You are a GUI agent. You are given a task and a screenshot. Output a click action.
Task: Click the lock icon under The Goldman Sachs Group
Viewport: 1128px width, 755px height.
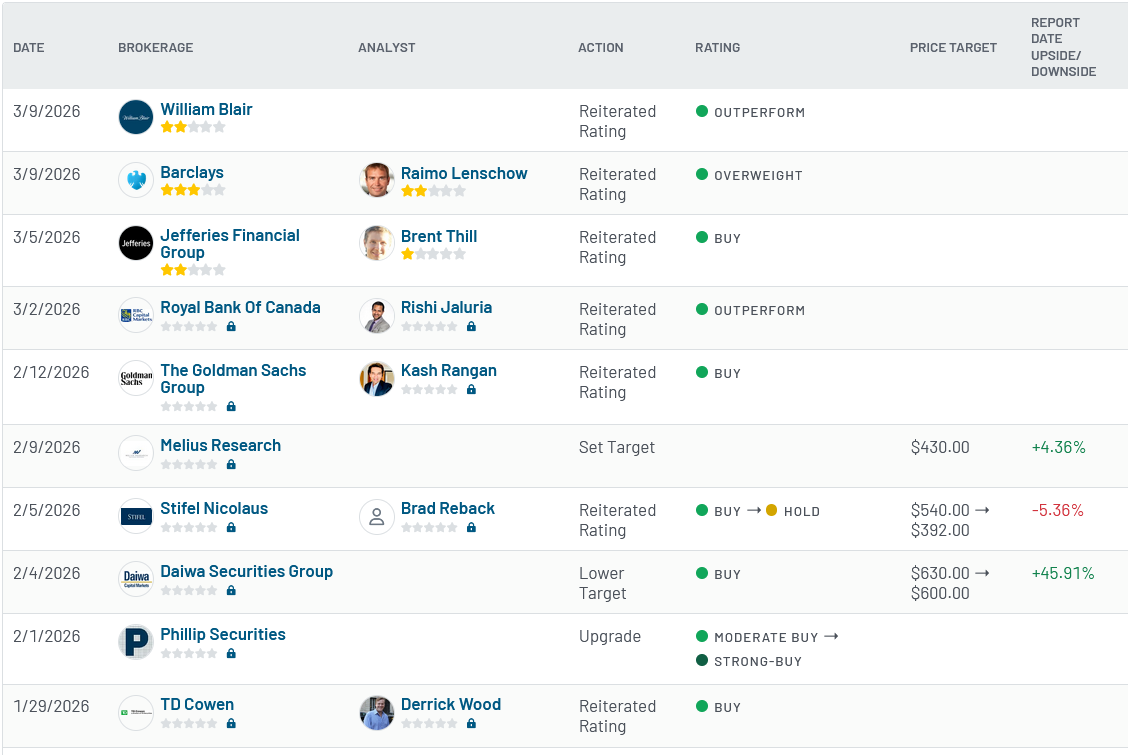click(x=231, y=406)
